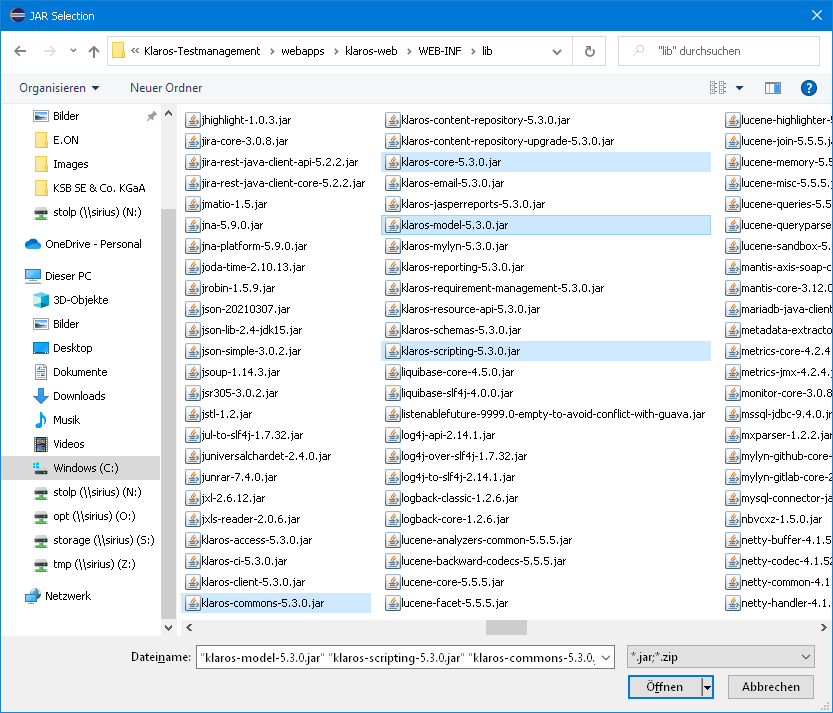Open pinned Bilder quick access folder

click(x=66, y=116)
